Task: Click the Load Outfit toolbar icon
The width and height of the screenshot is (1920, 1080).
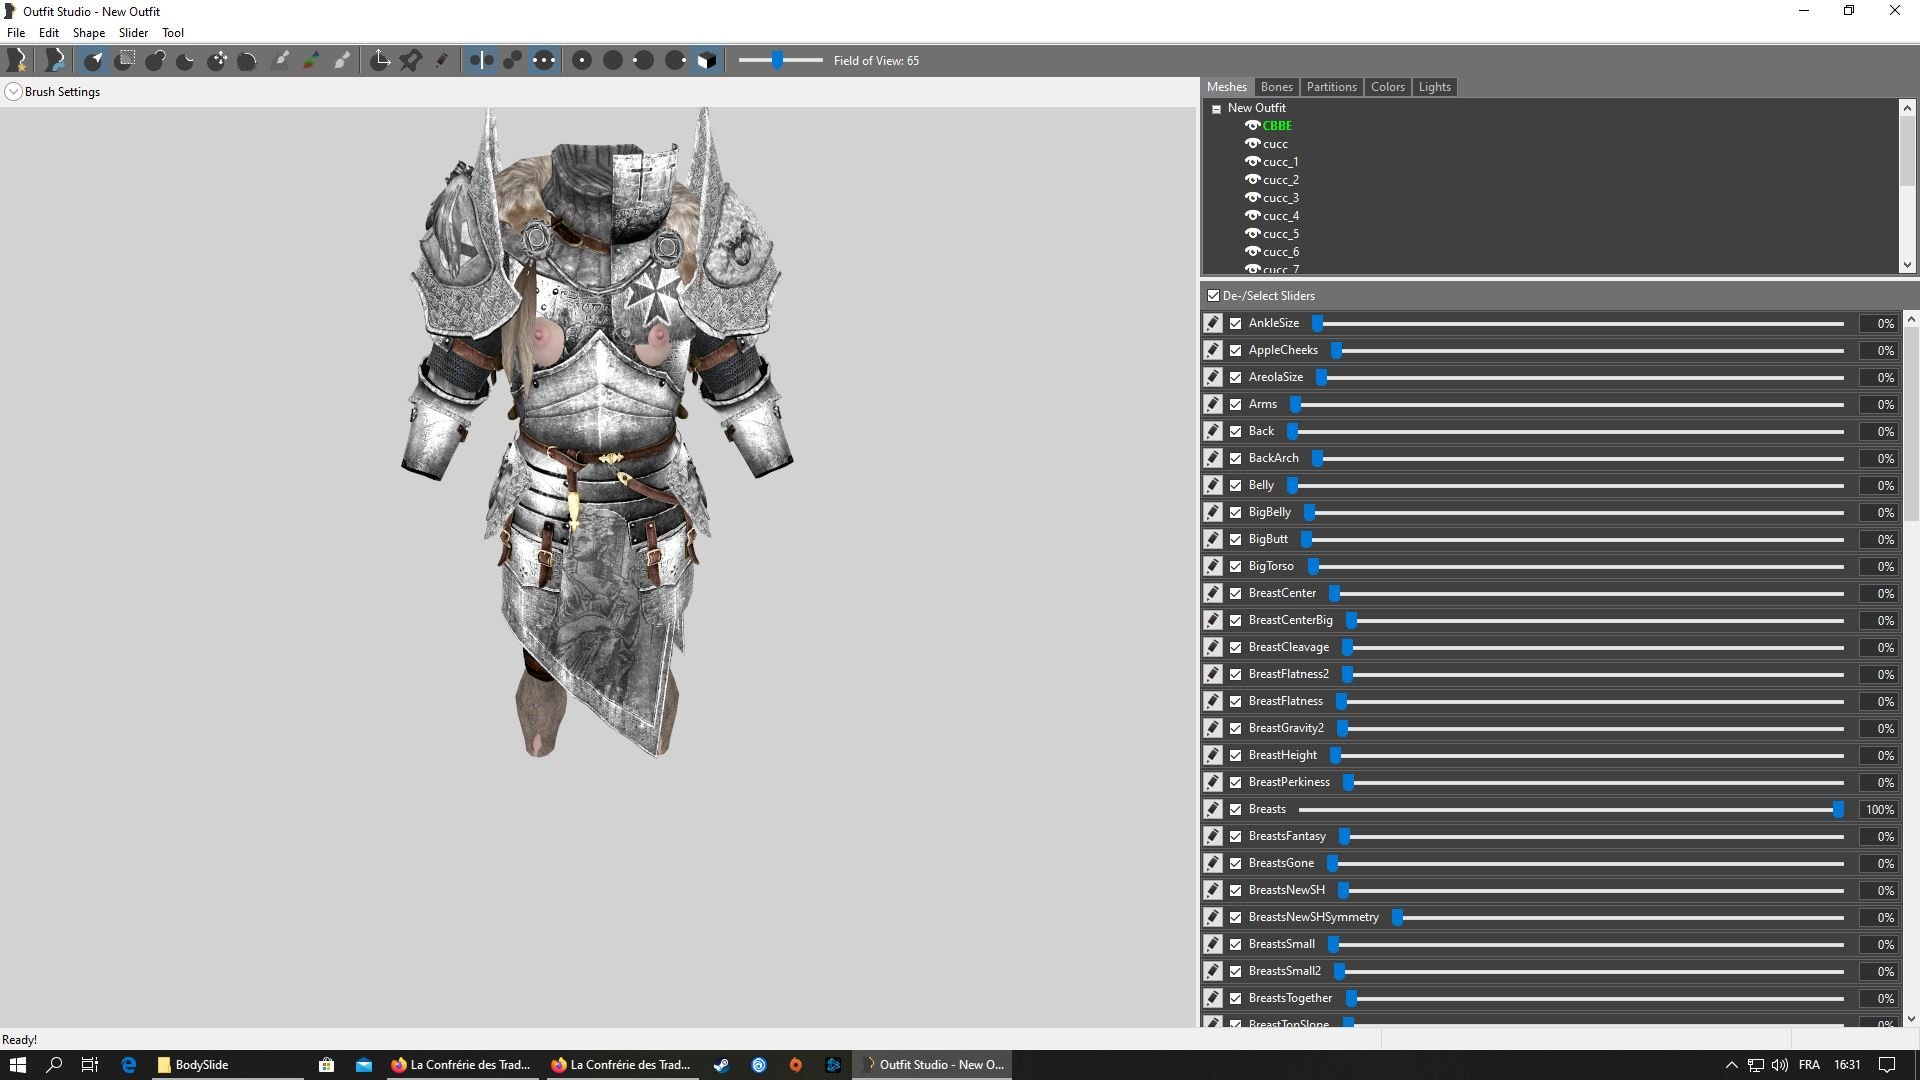Action: click(x=55, y=61)
